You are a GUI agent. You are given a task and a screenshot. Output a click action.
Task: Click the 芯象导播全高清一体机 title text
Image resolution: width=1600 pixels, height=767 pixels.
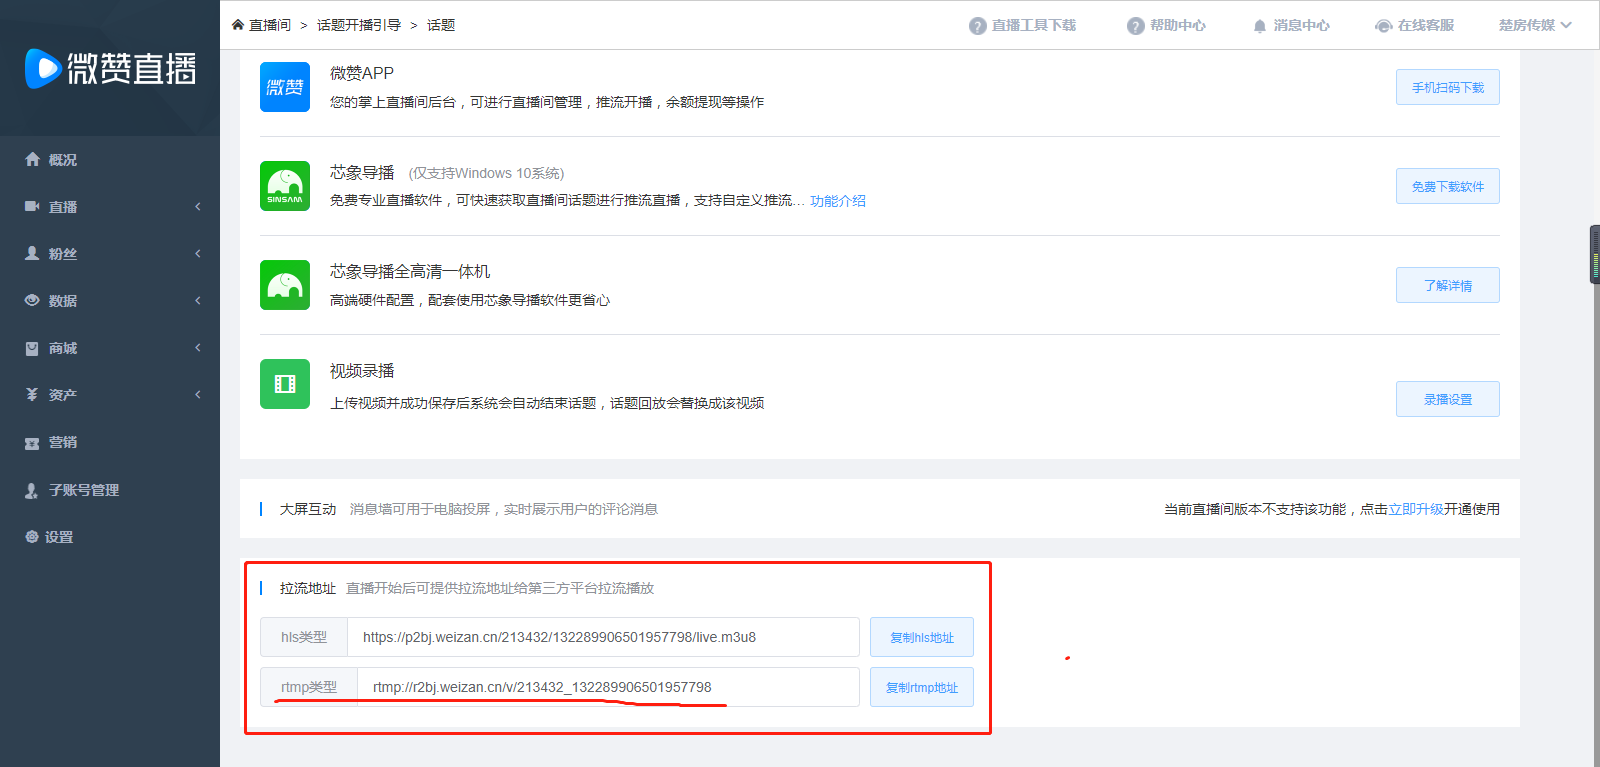pyautogui.click(x=410, y=272)
